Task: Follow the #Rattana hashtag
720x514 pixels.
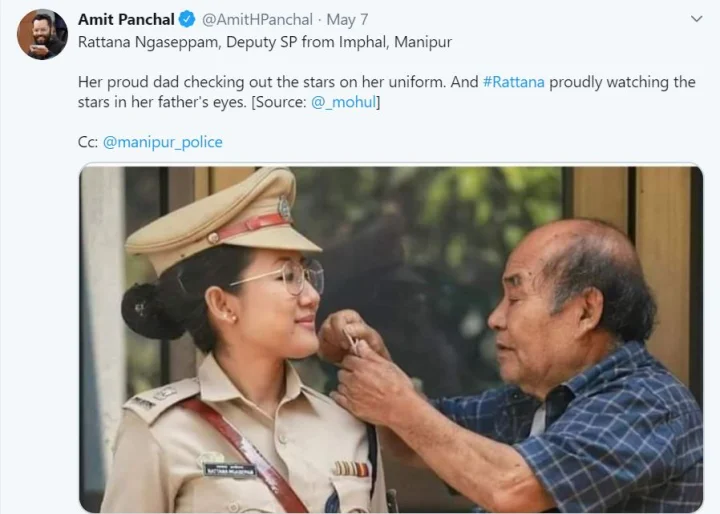Action: [514, 82]
